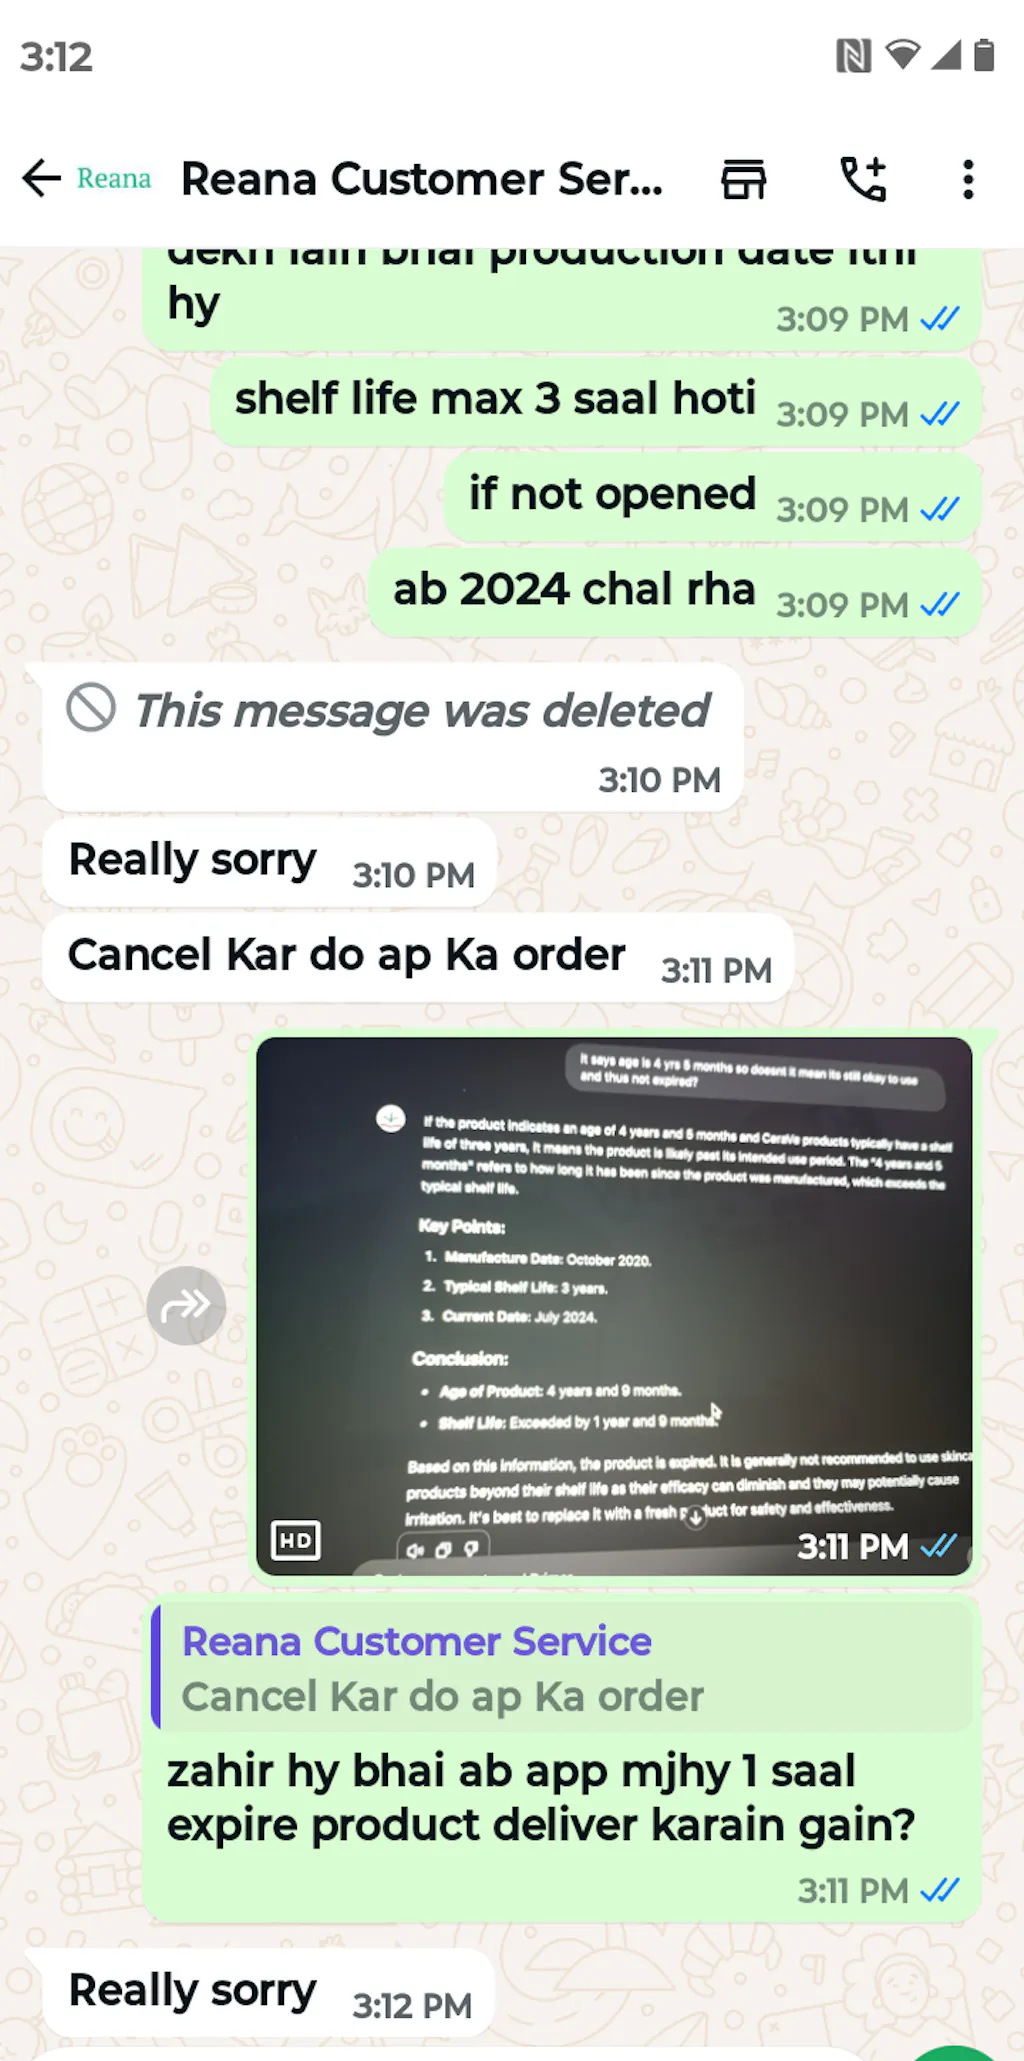Screen dimensions: 1024x2061
Task: Tap the 'Really sorry' message from 3:10 PM
Action: tap(270, 863)
